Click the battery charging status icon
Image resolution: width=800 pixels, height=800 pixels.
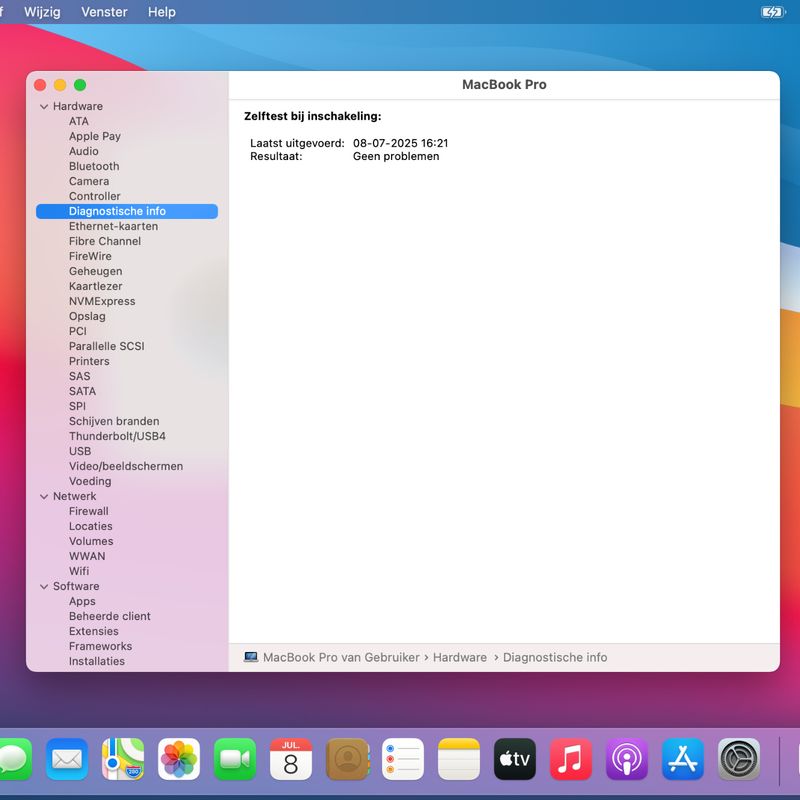772,12
